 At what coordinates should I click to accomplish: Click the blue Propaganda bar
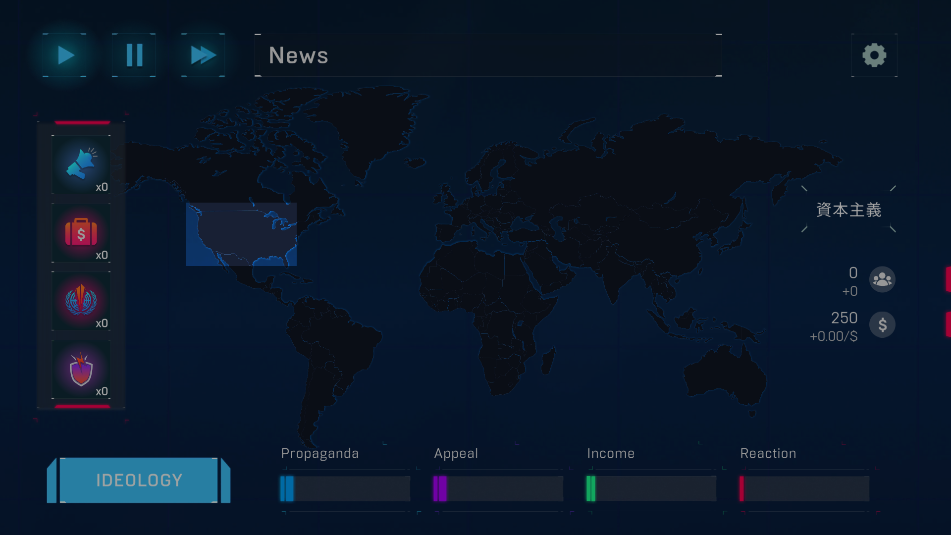346,488
